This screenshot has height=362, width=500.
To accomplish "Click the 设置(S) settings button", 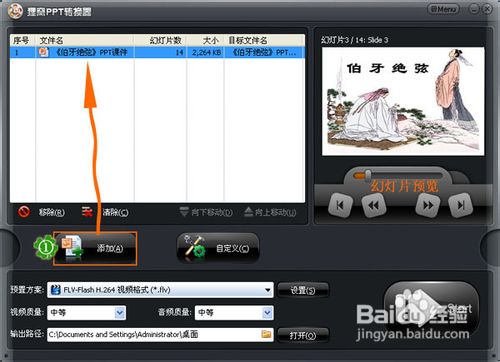I will point(303,290).
